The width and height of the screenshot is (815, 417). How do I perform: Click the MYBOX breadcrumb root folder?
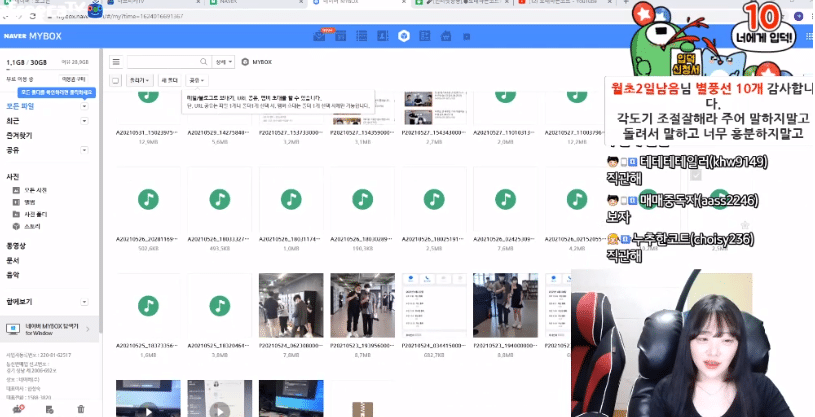257,62
